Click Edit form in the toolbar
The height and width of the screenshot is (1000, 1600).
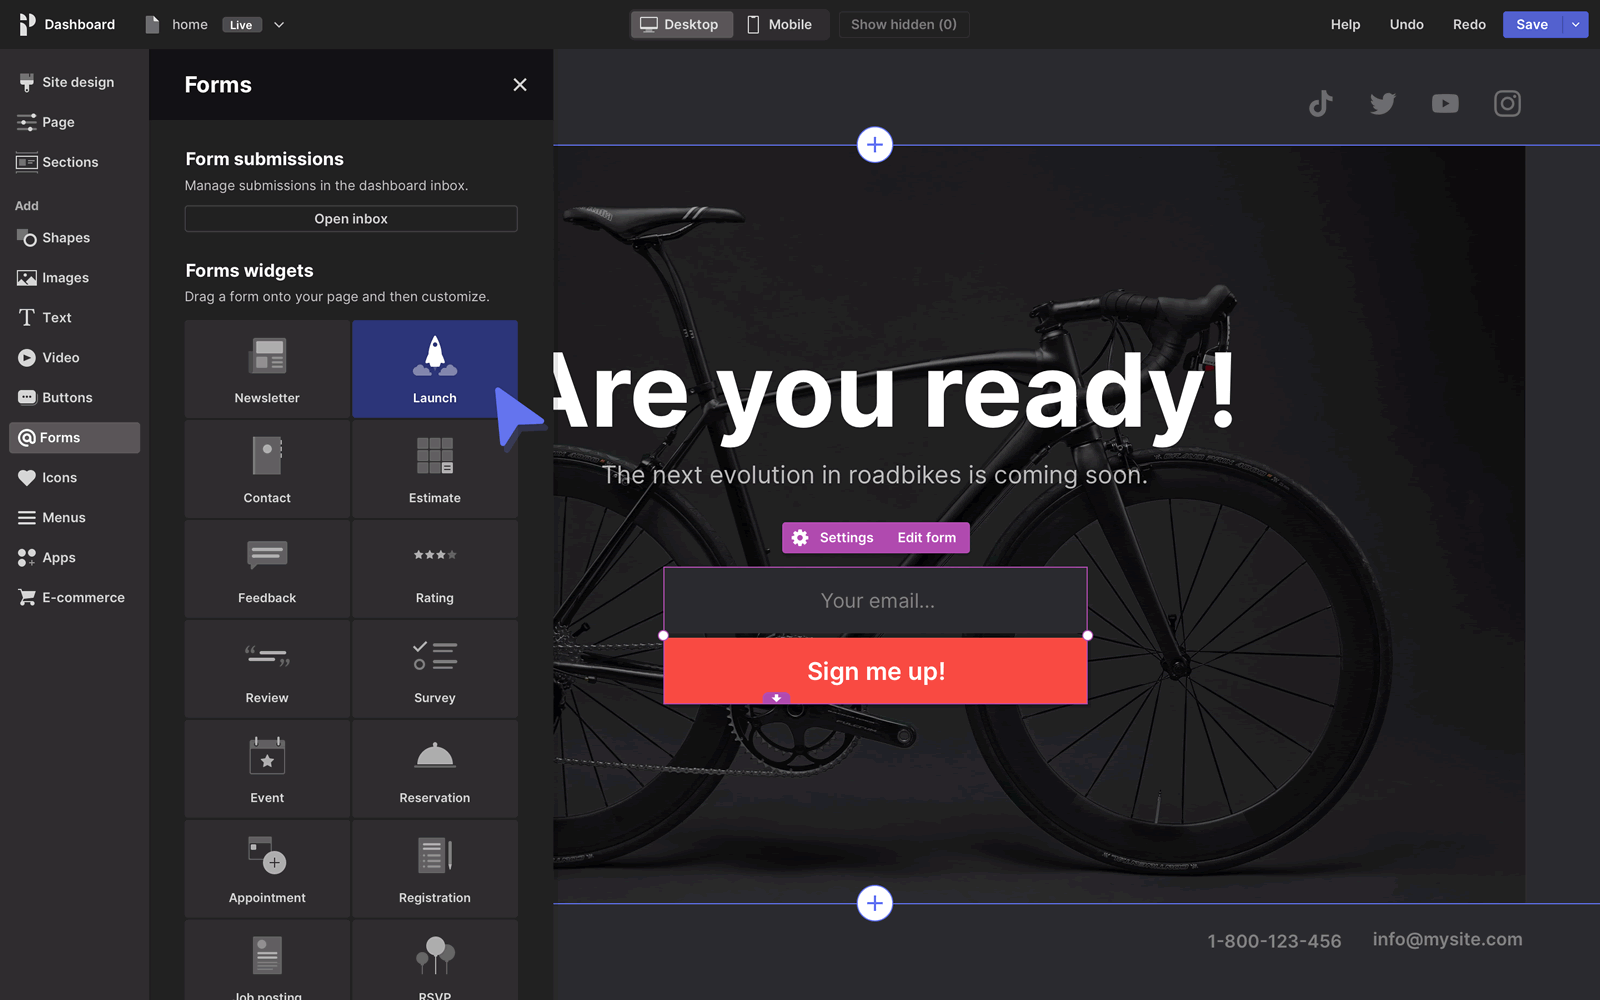[927, 538]
